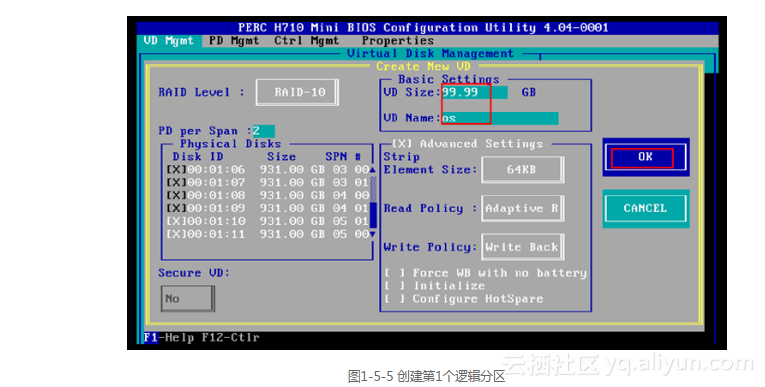Switch to the VD Mgmt tab

click(x=168, y=41)
